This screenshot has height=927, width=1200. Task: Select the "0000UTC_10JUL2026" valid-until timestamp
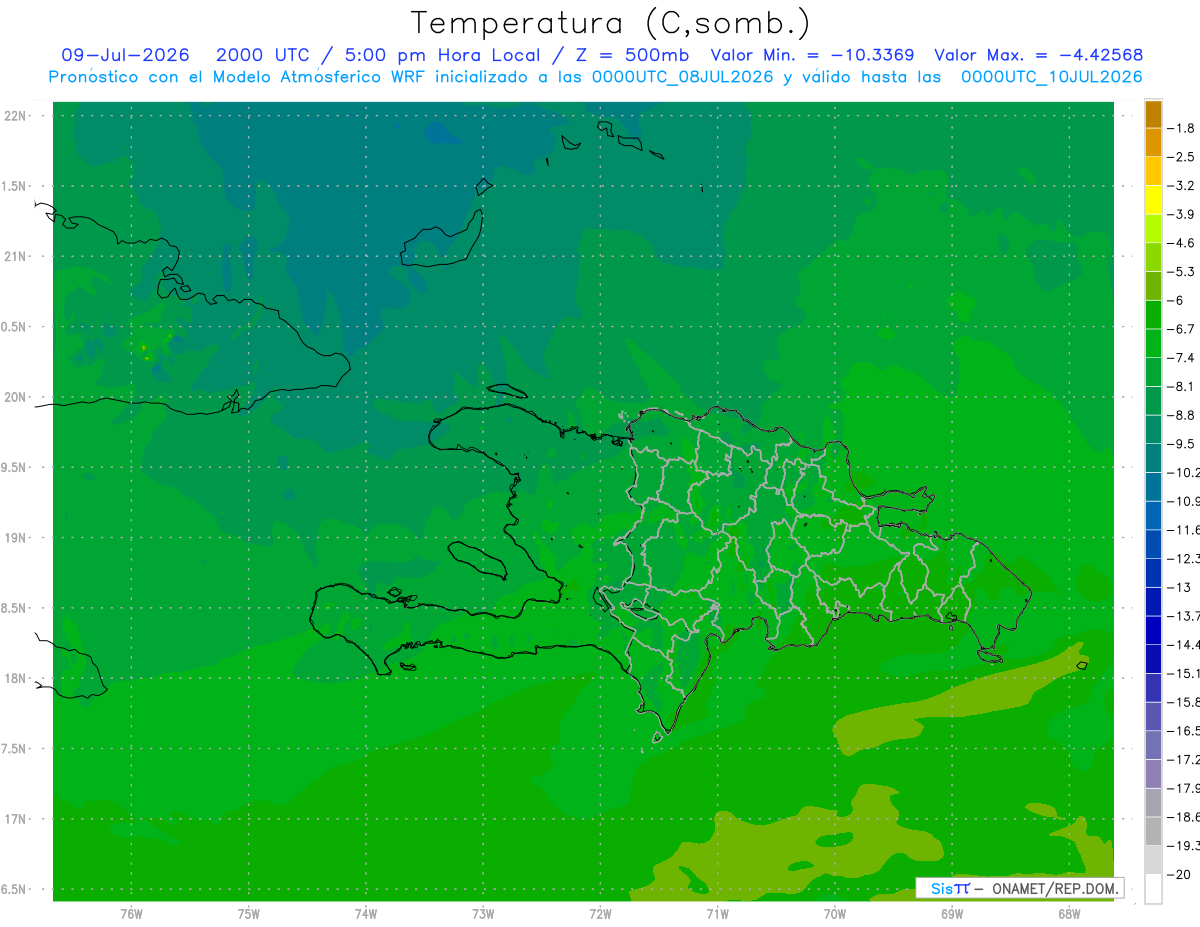click(1052, 76)
